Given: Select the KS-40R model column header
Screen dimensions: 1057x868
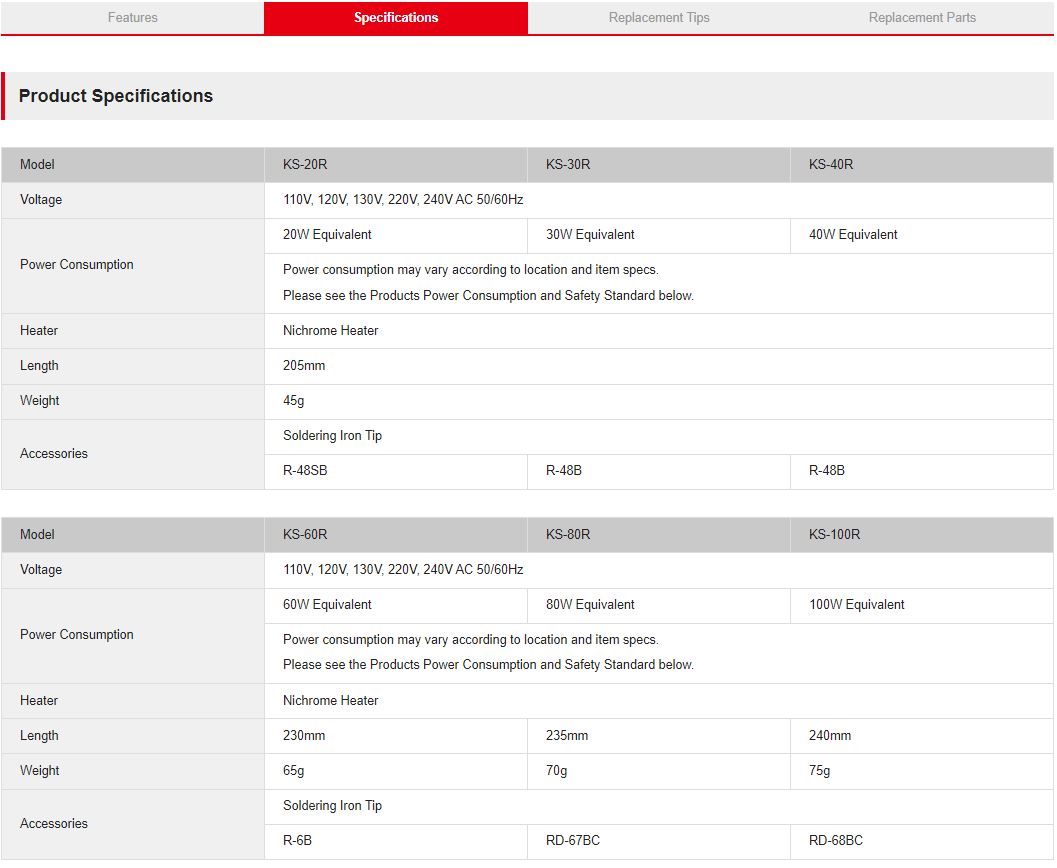Looking at the screenshot, I should click(x=831, y=165).
